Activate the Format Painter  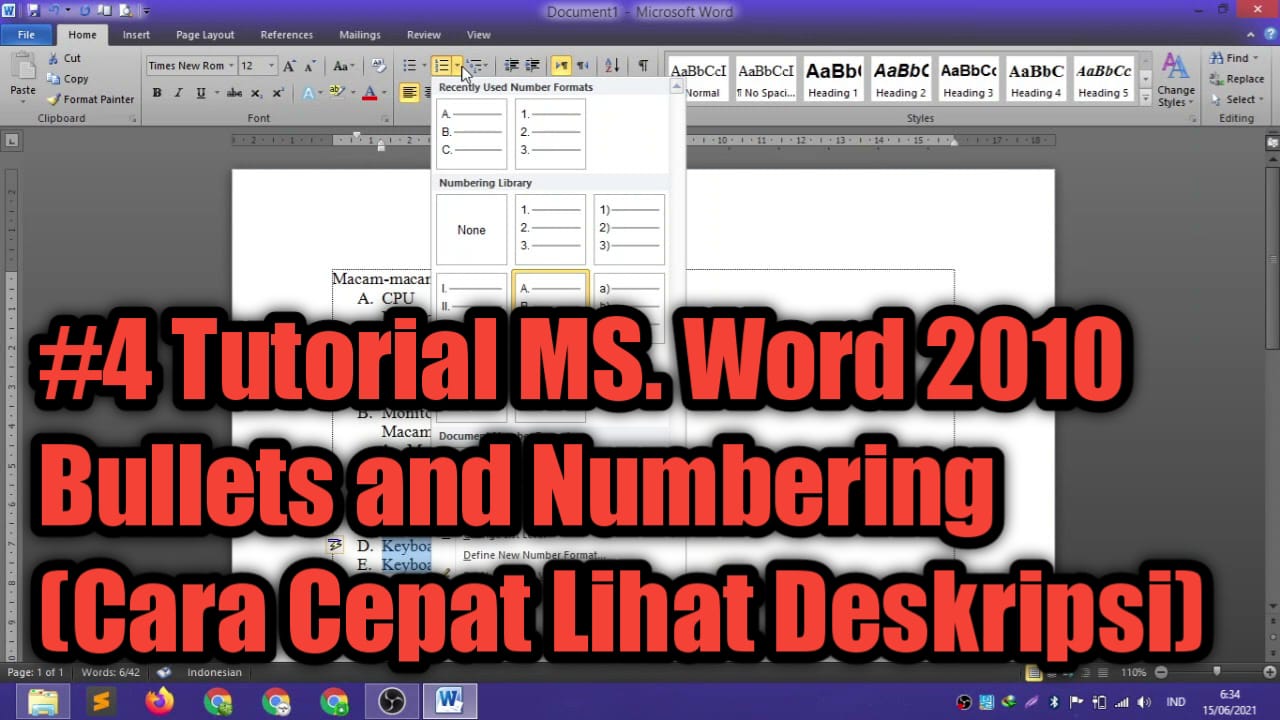point(90,99)
